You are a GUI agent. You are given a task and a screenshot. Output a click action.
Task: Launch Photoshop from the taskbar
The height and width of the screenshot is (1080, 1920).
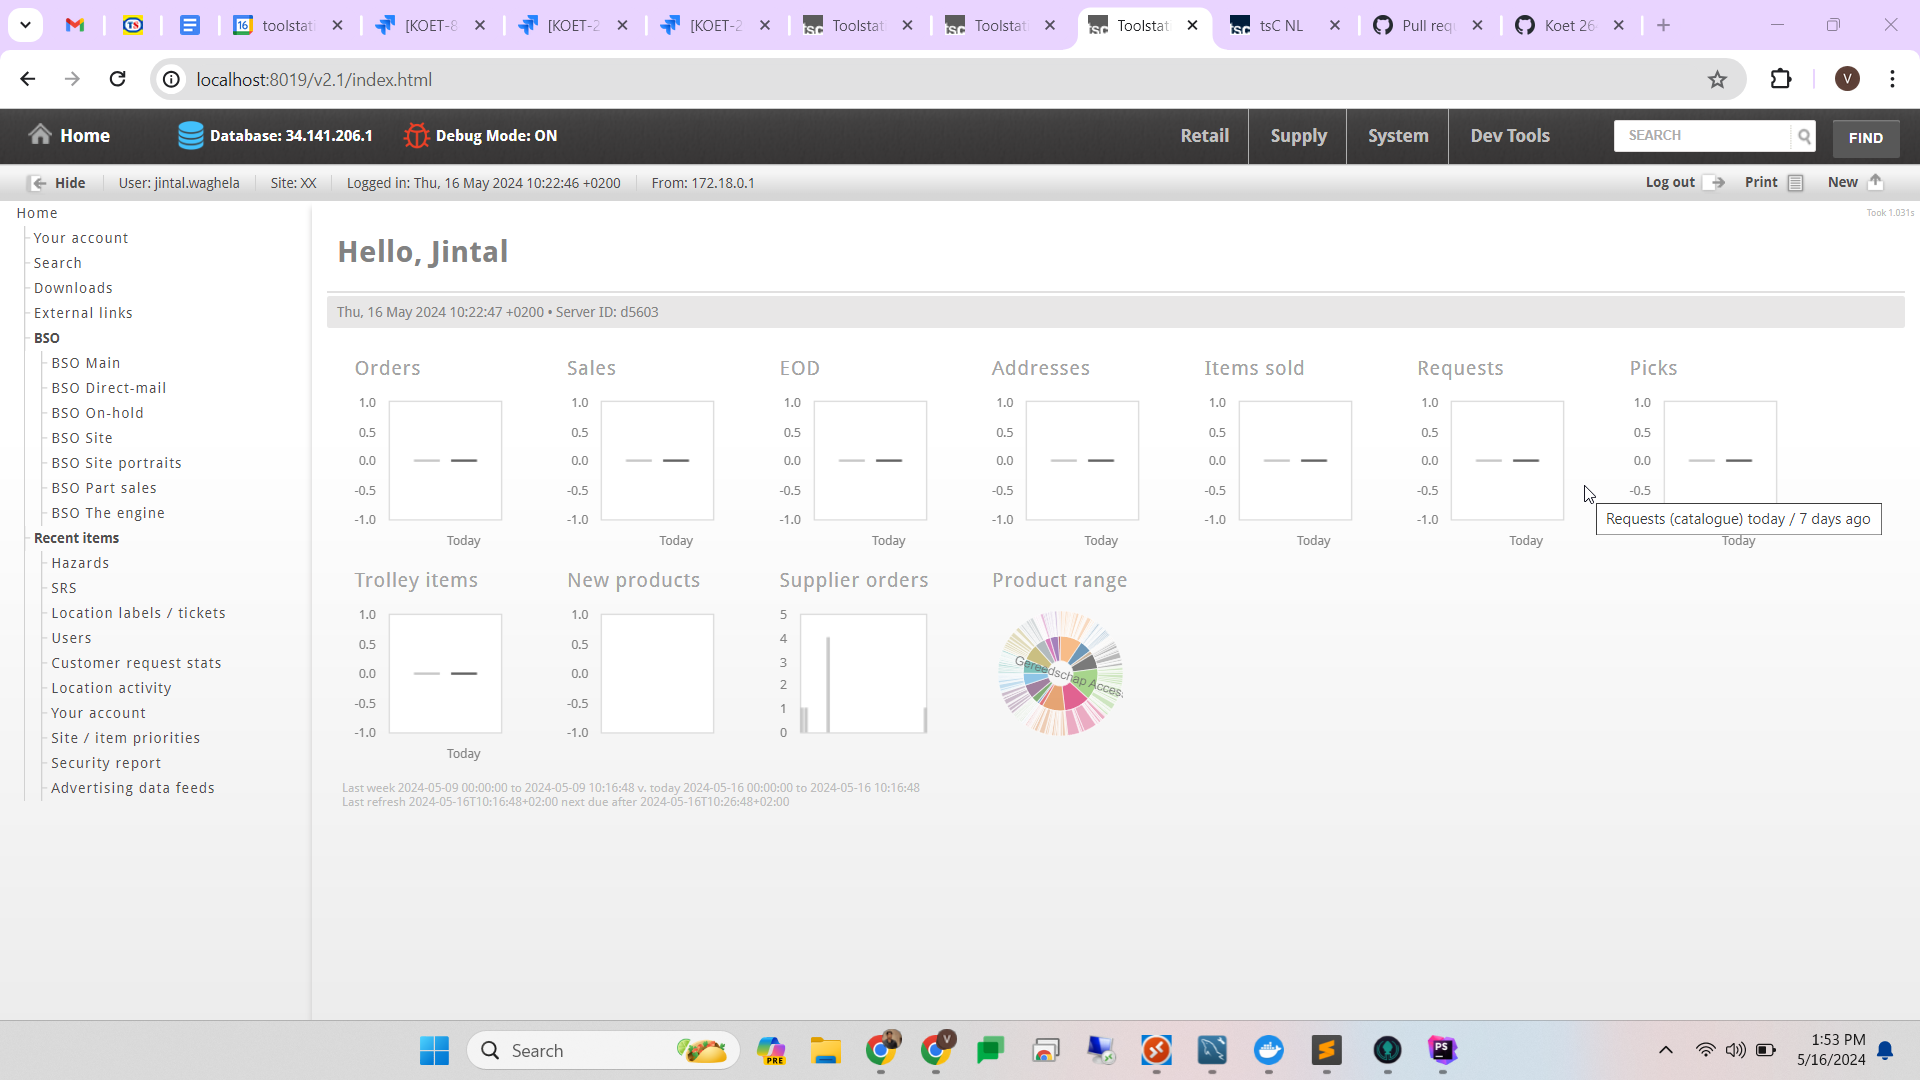coord(1443,1050)
